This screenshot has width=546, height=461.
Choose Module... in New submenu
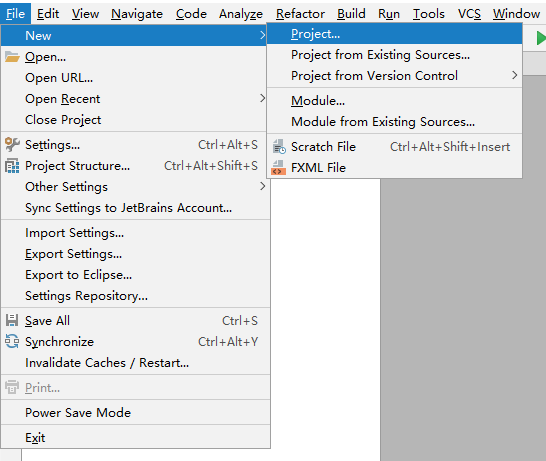395,101
